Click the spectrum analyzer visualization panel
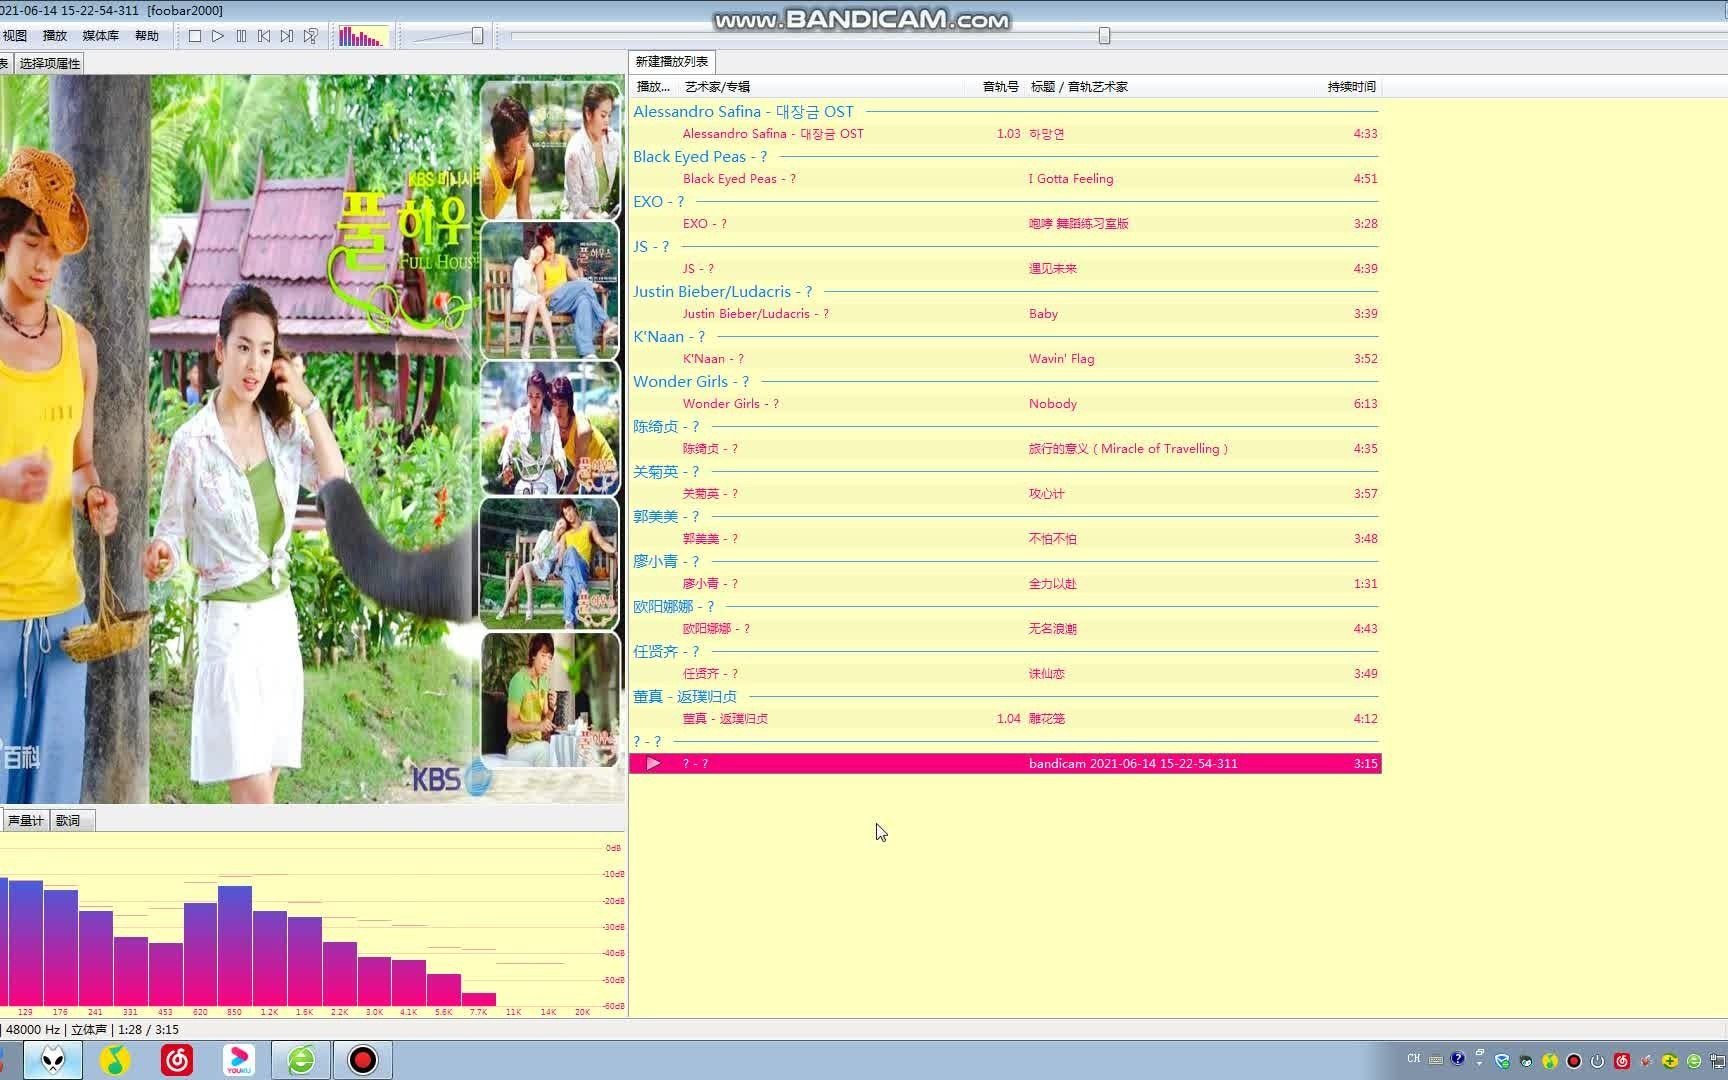The height and width of the screenshot is (1080, 1728). [312, 926]
